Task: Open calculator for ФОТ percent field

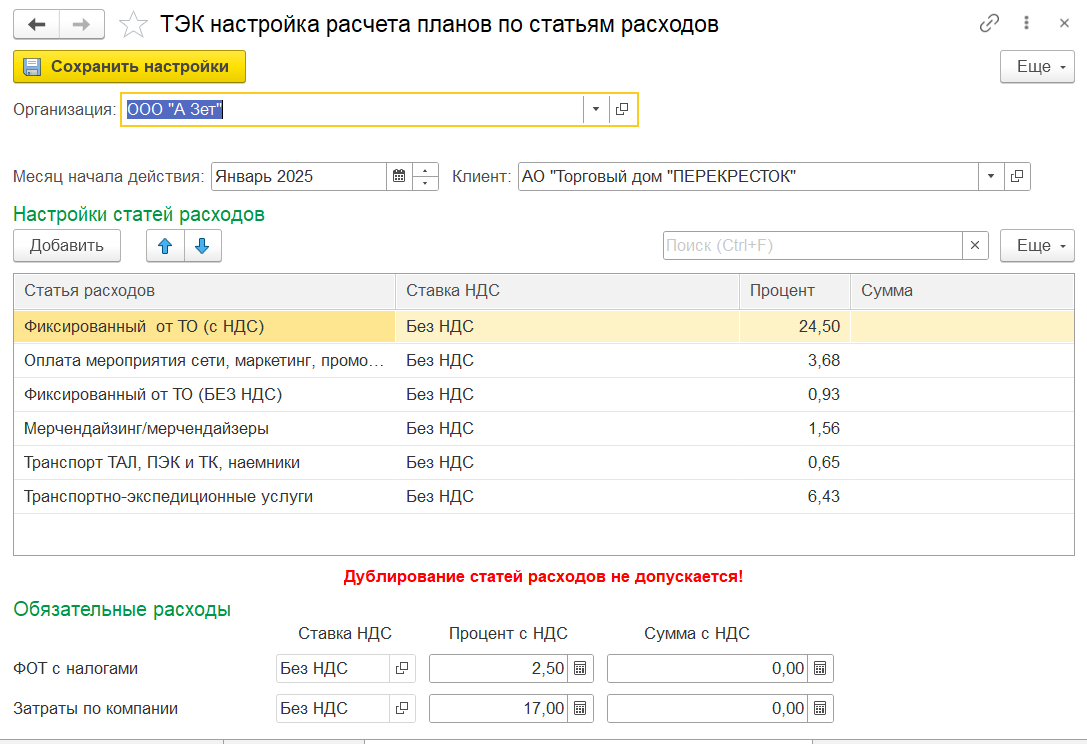Action: [x=581, y=669]
